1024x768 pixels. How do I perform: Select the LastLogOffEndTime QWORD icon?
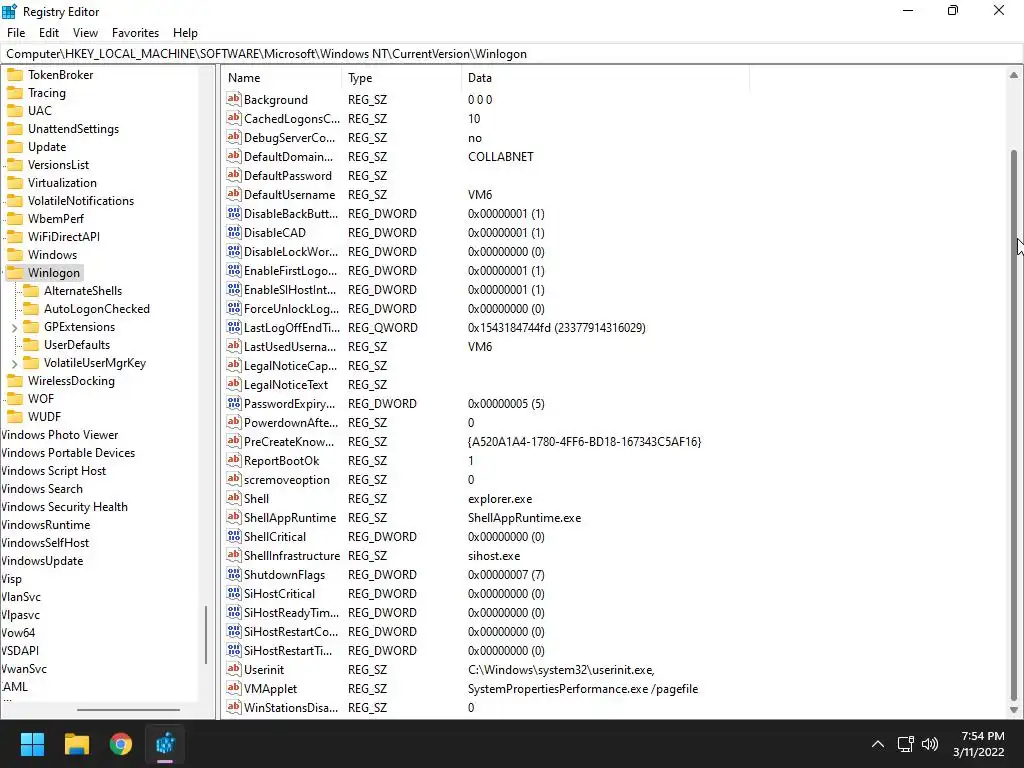point(234,327)
